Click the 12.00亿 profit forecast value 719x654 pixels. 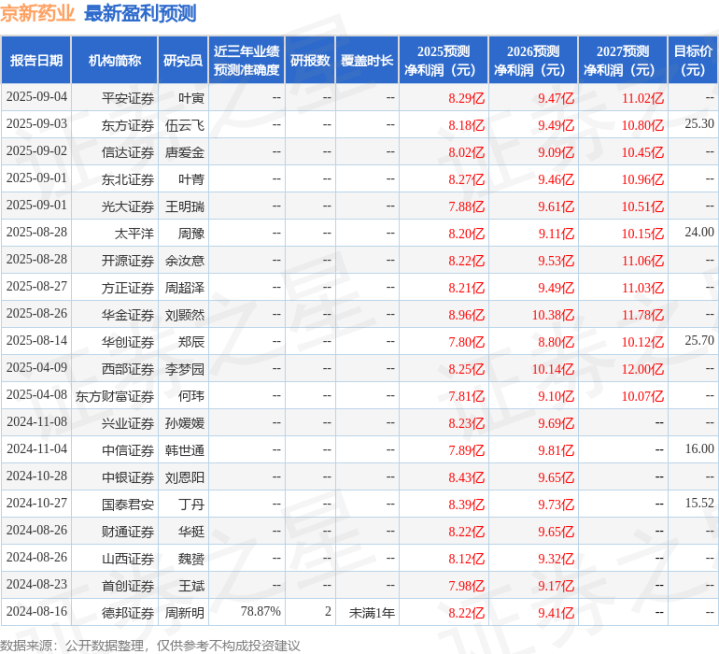pos(642,368)
